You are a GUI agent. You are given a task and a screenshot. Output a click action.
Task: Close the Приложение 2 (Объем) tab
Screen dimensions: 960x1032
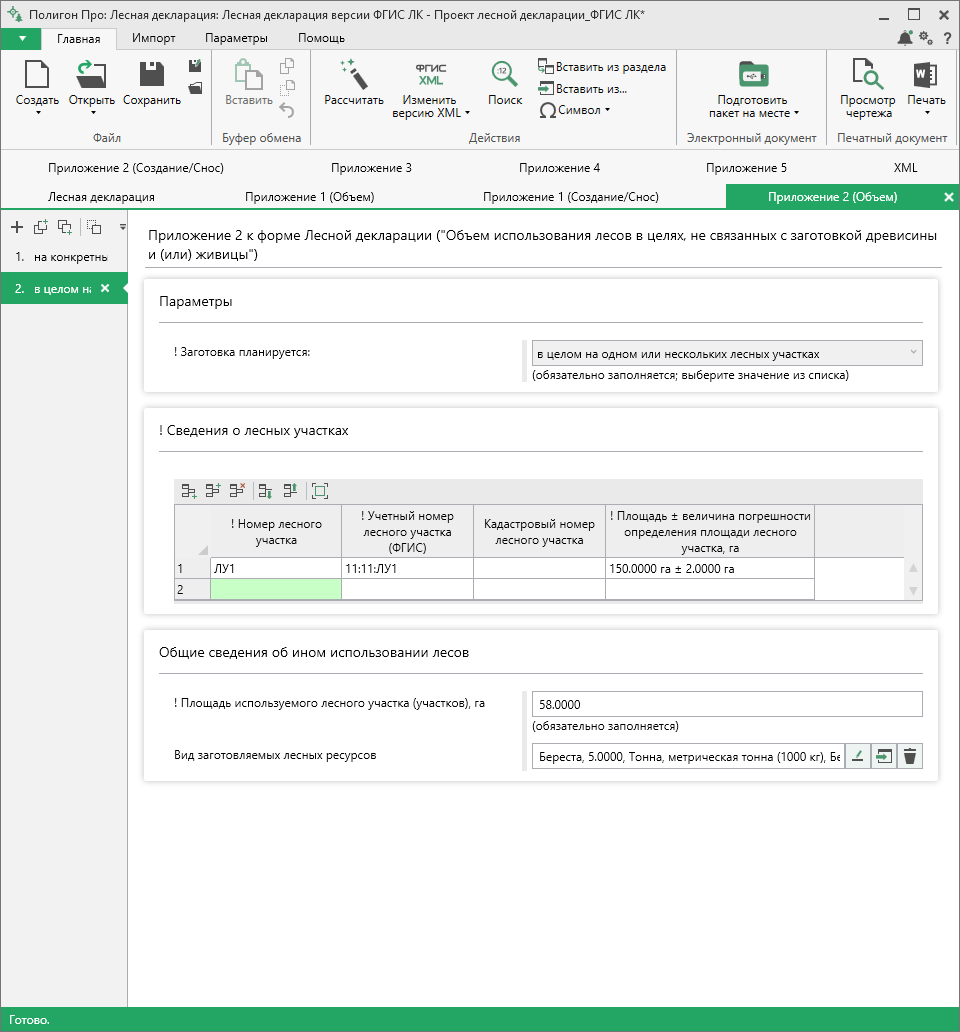pos(949,197)
